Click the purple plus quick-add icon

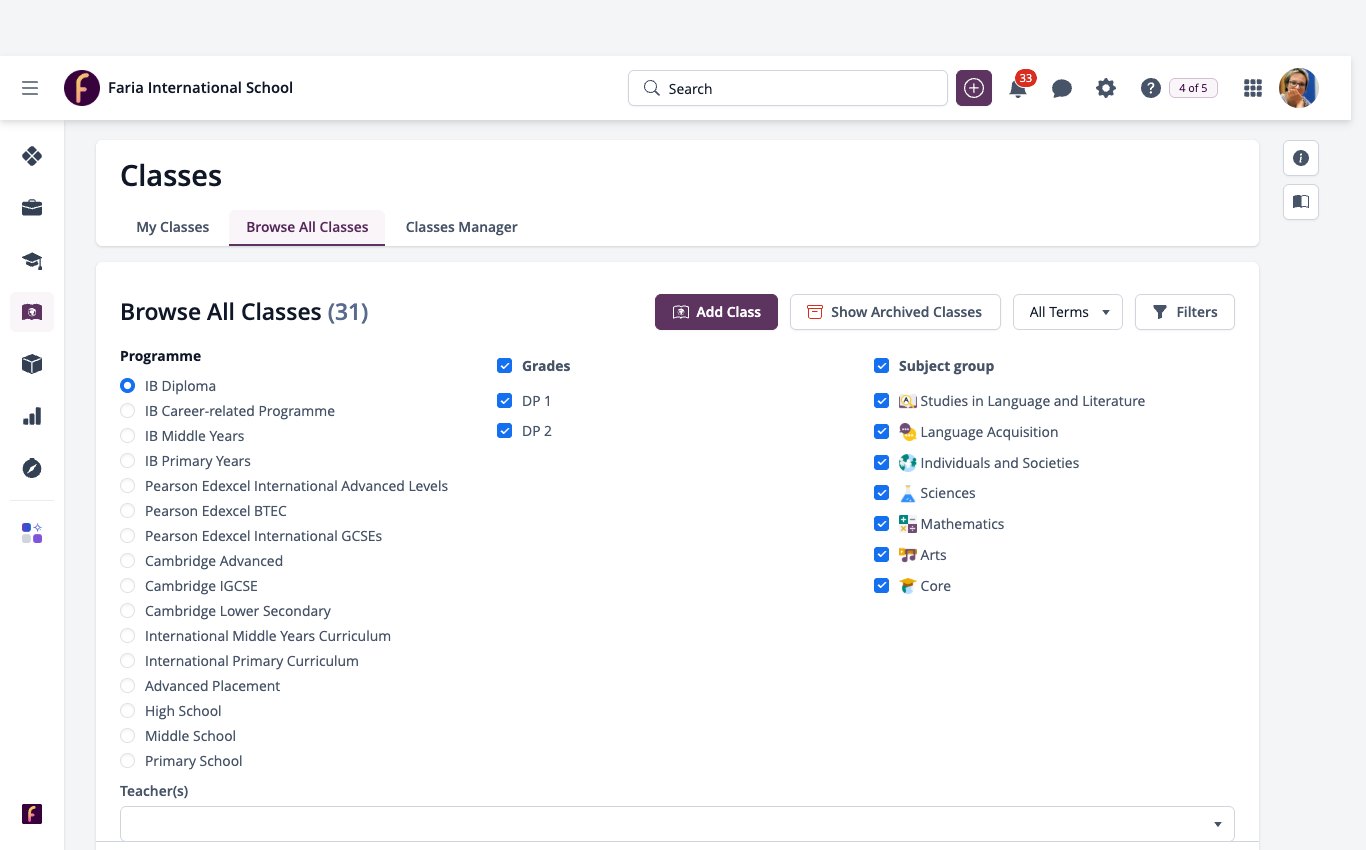click(974, 88)
